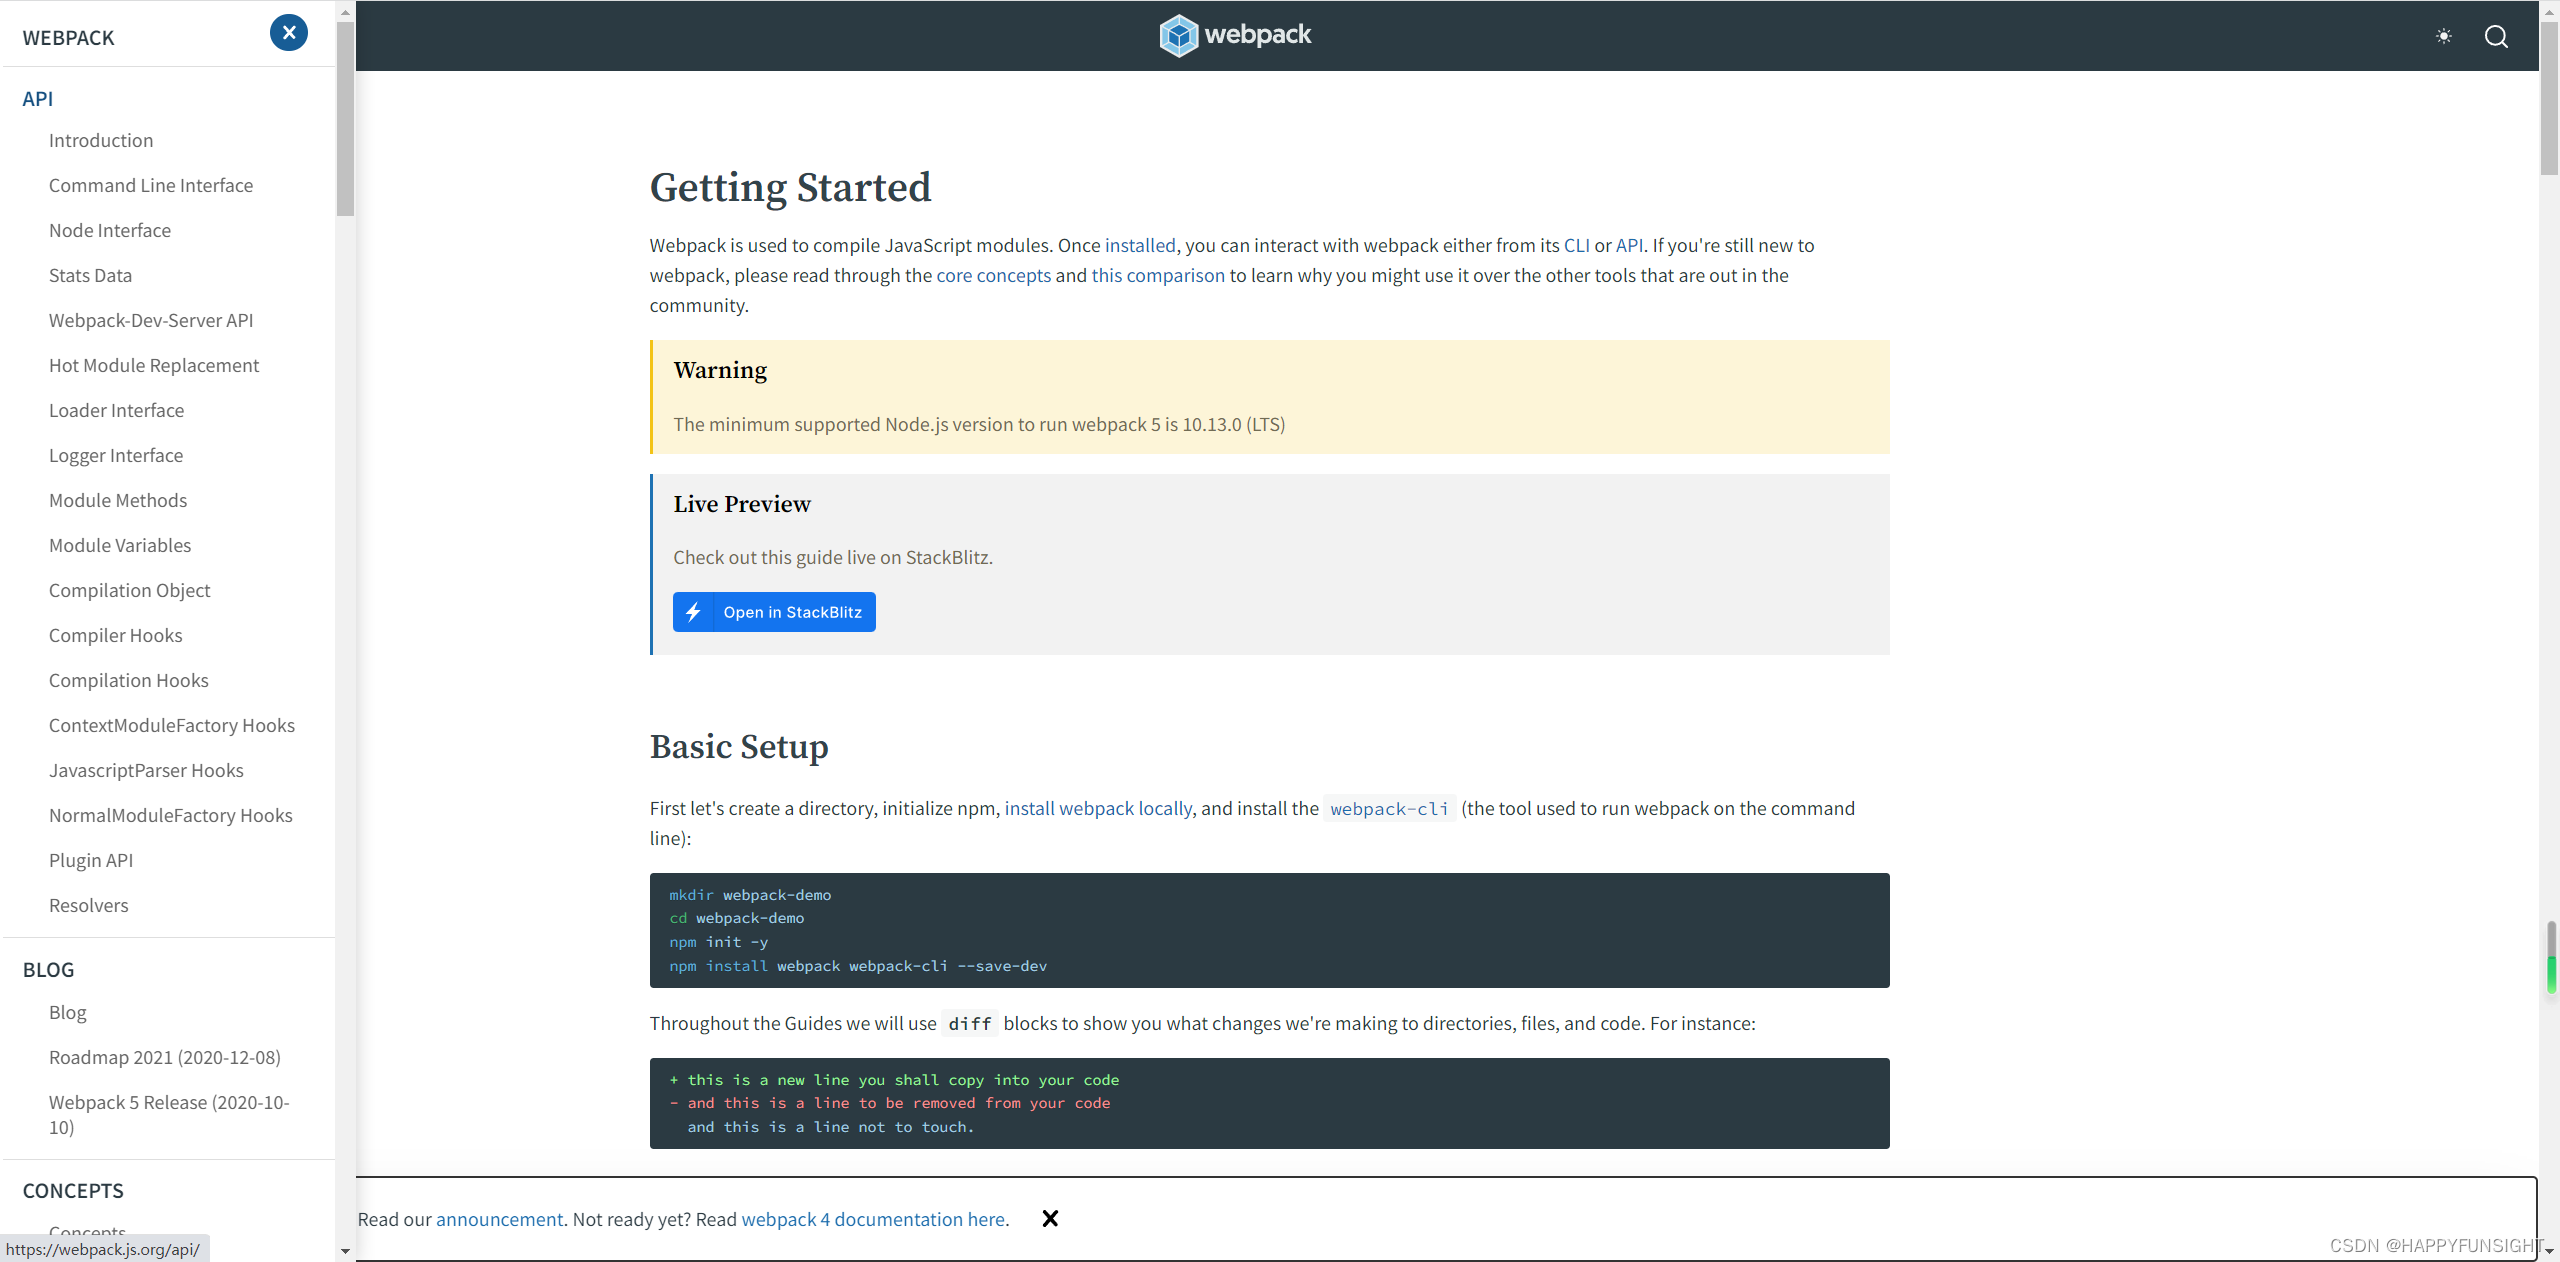Click the webpack logo in header
Viewport: 2560px width, 1262px height.
1235,35
